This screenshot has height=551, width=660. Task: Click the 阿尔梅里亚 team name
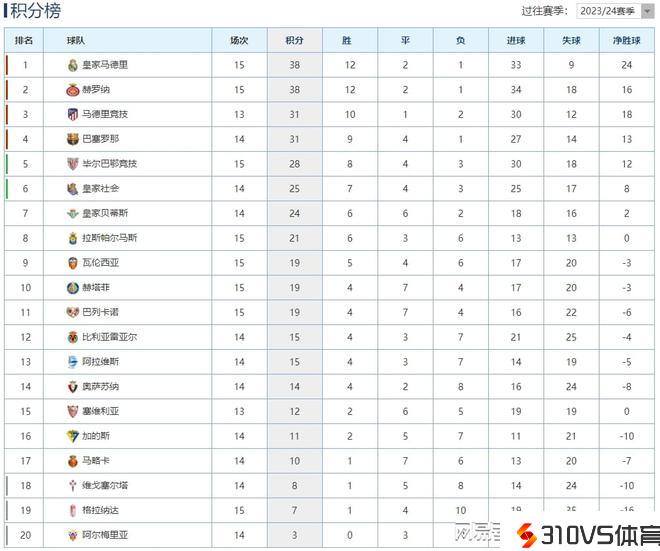point(105,535)
